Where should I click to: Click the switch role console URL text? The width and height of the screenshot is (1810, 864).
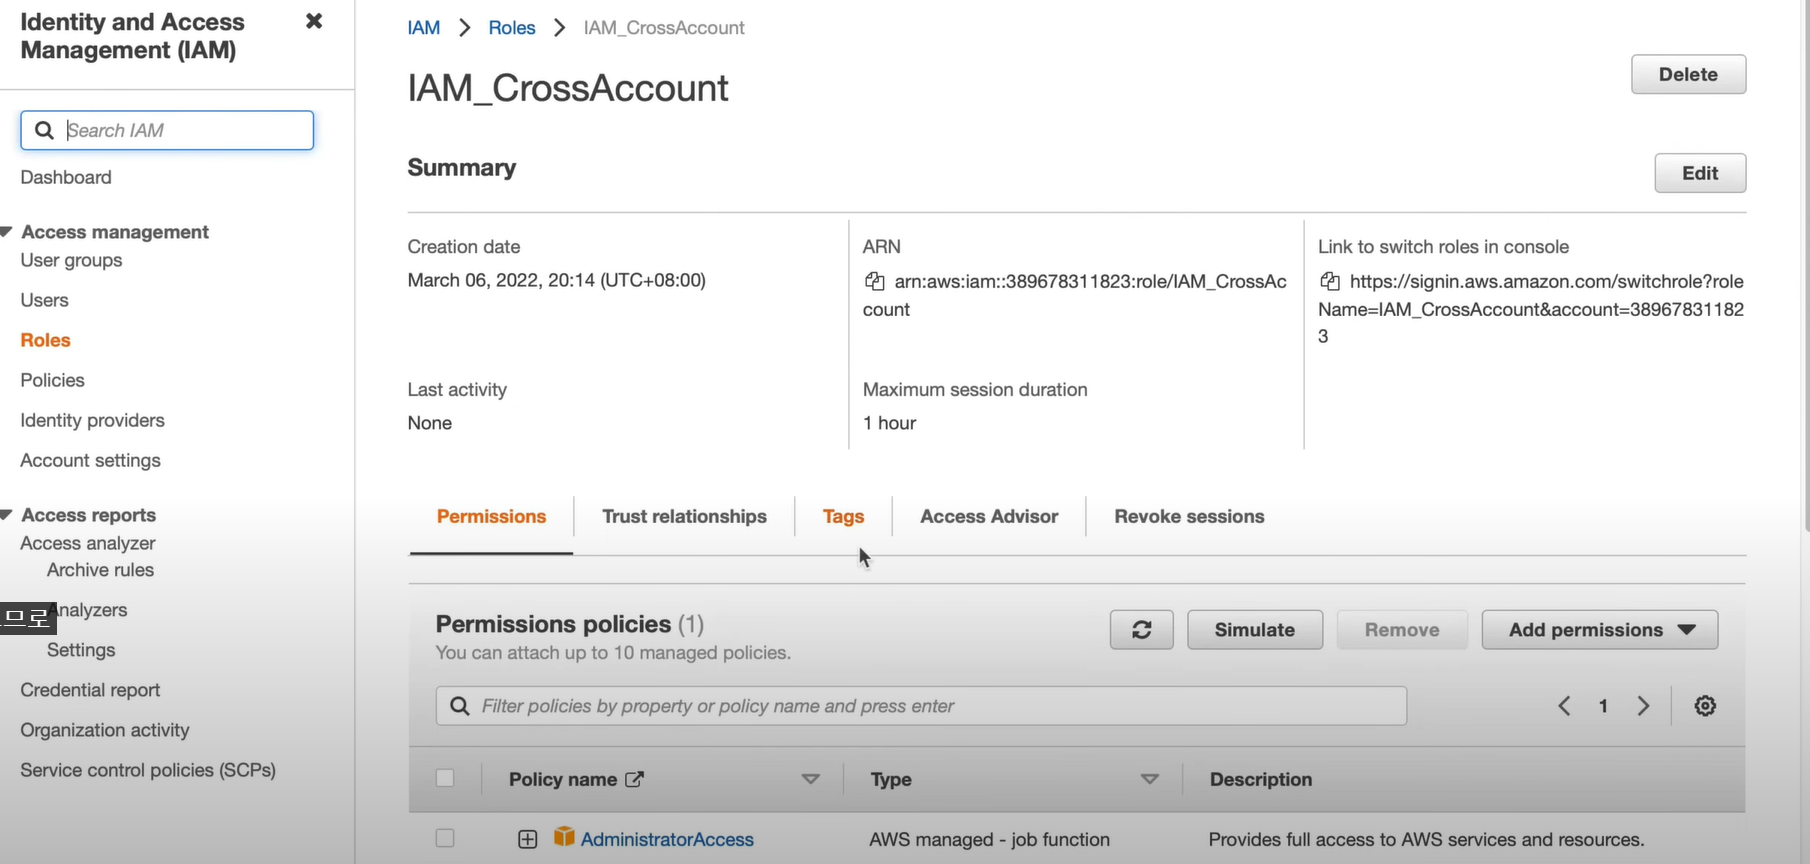pos(1531,309)
